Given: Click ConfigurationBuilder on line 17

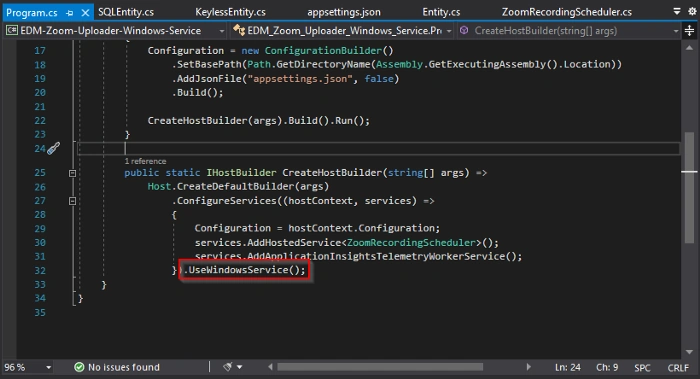Looking at the screenshot, I should (323, 50).
